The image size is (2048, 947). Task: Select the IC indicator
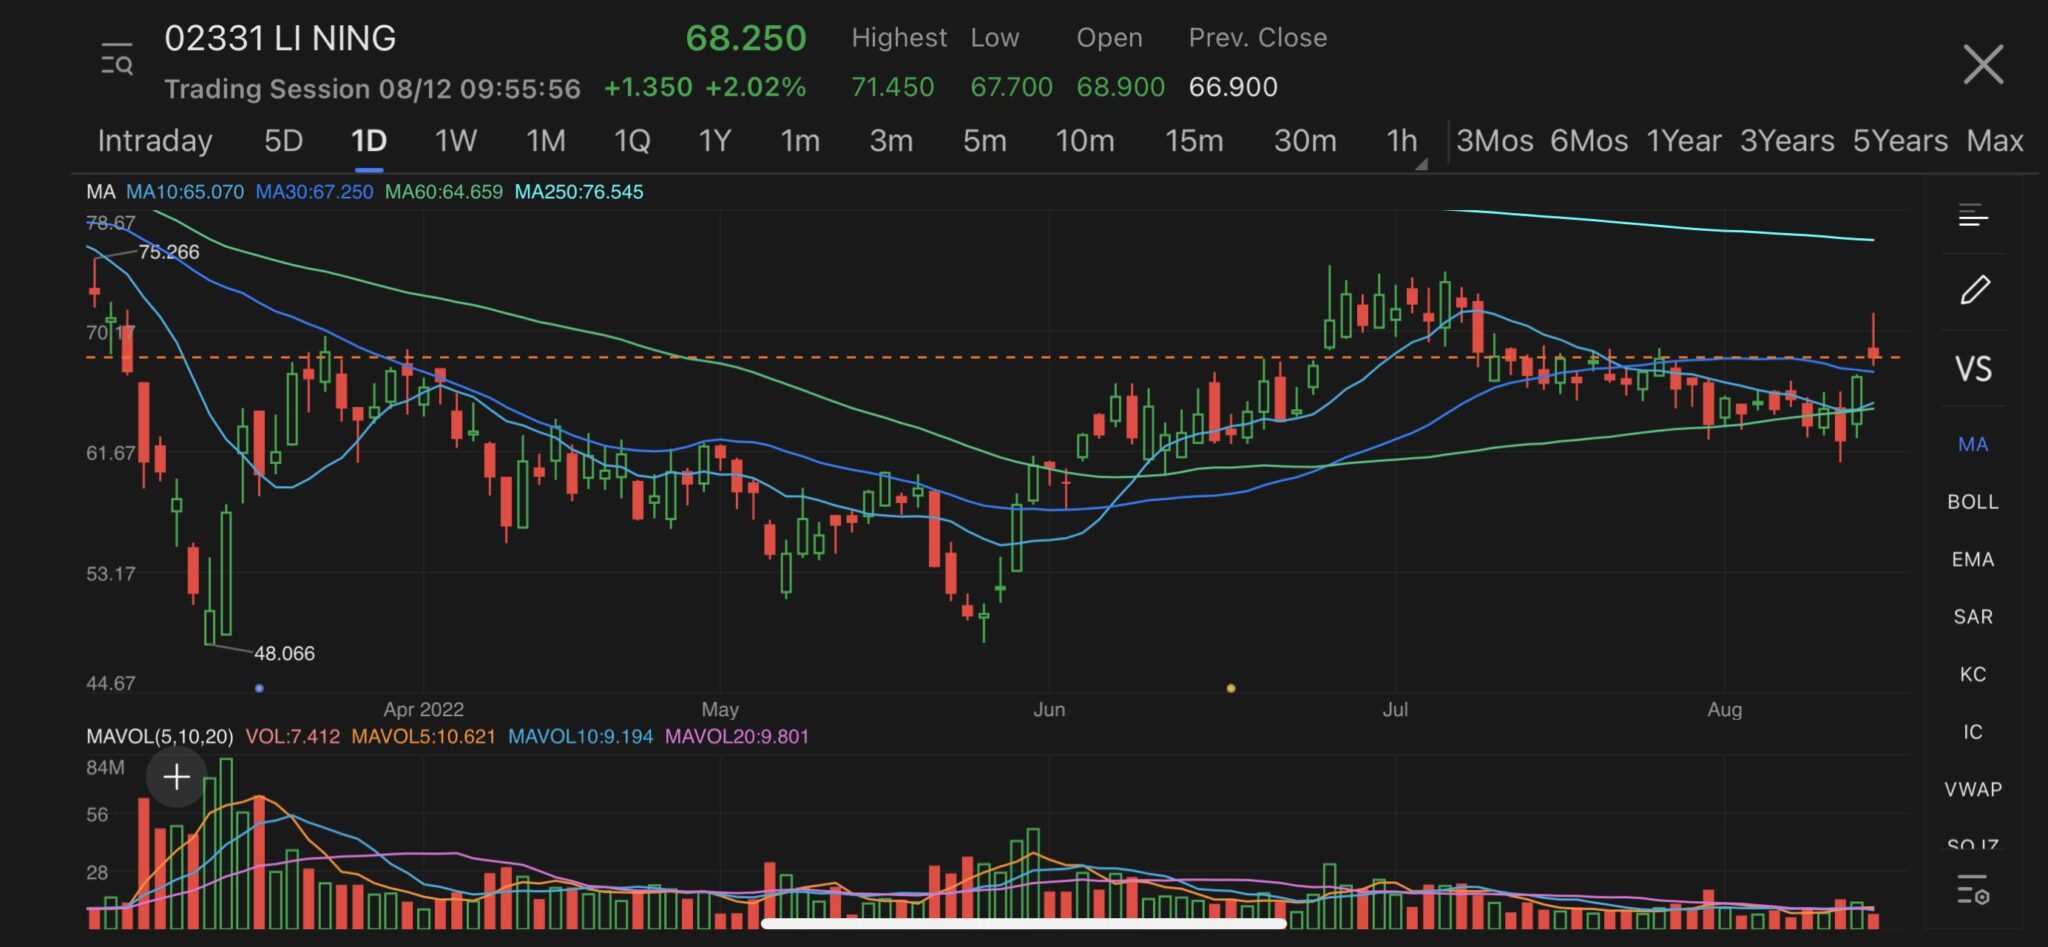click(x=1972, y=732)
